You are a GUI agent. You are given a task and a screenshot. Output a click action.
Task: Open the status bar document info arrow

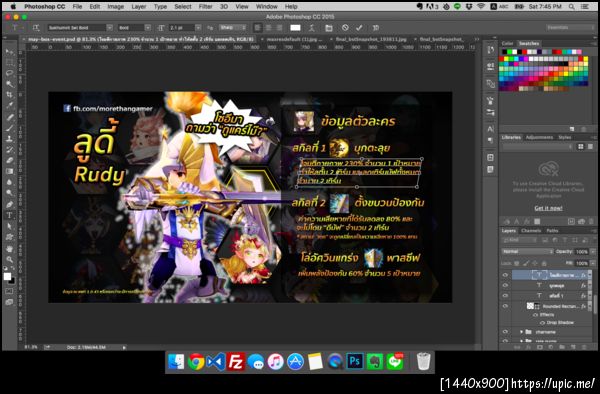coord(124,347)
